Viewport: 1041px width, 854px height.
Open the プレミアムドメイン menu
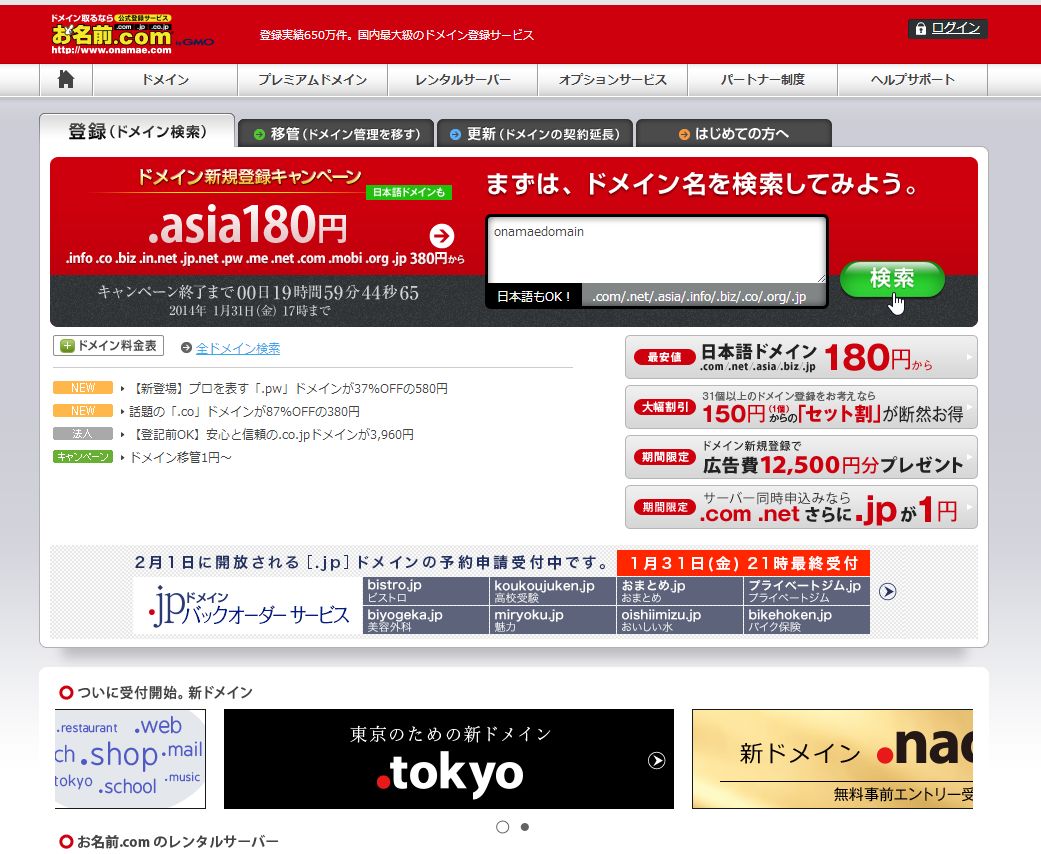[x=313, y=80]
